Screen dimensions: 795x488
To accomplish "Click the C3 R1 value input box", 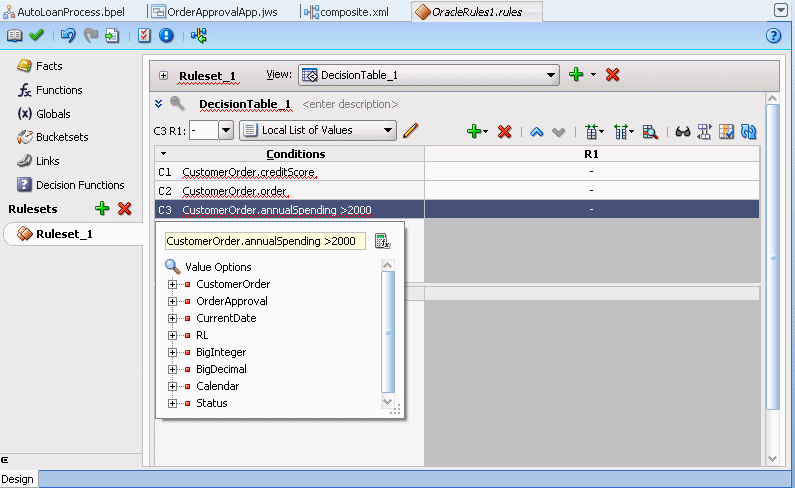I will tap(204, 130).
